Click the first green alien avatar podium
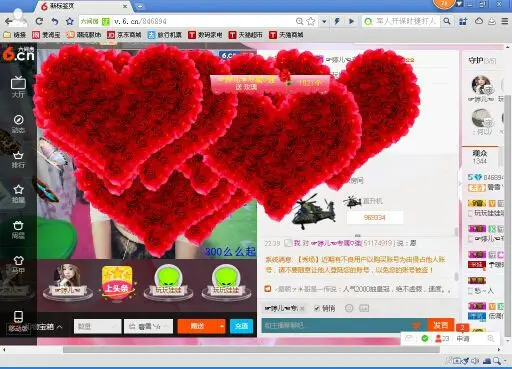Screen dimensions: 512x369 coord(168,282)
